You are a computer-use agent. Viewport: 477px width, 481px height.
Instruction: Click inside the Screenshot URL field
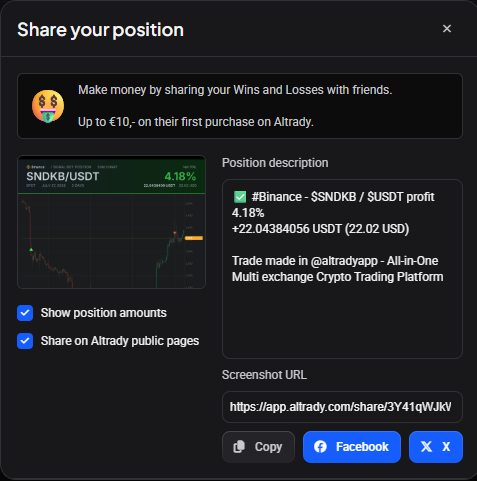(x=342, y=407)
